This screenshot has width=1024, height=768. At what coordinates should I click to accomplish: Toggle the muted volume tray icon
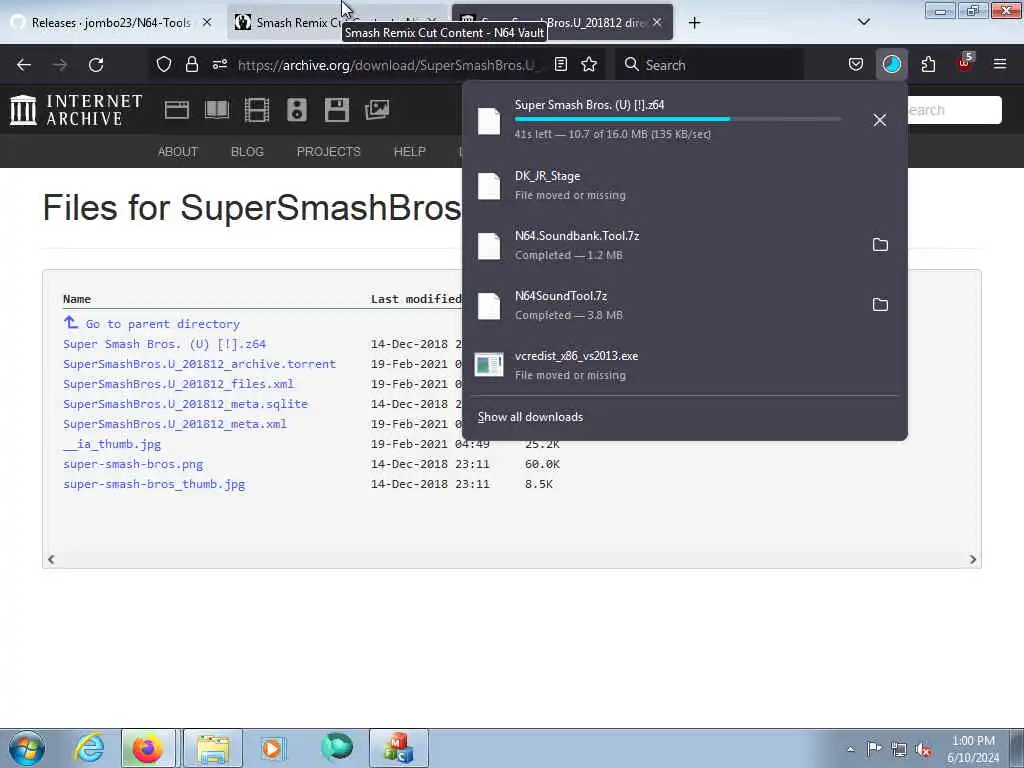click(923, 749)
